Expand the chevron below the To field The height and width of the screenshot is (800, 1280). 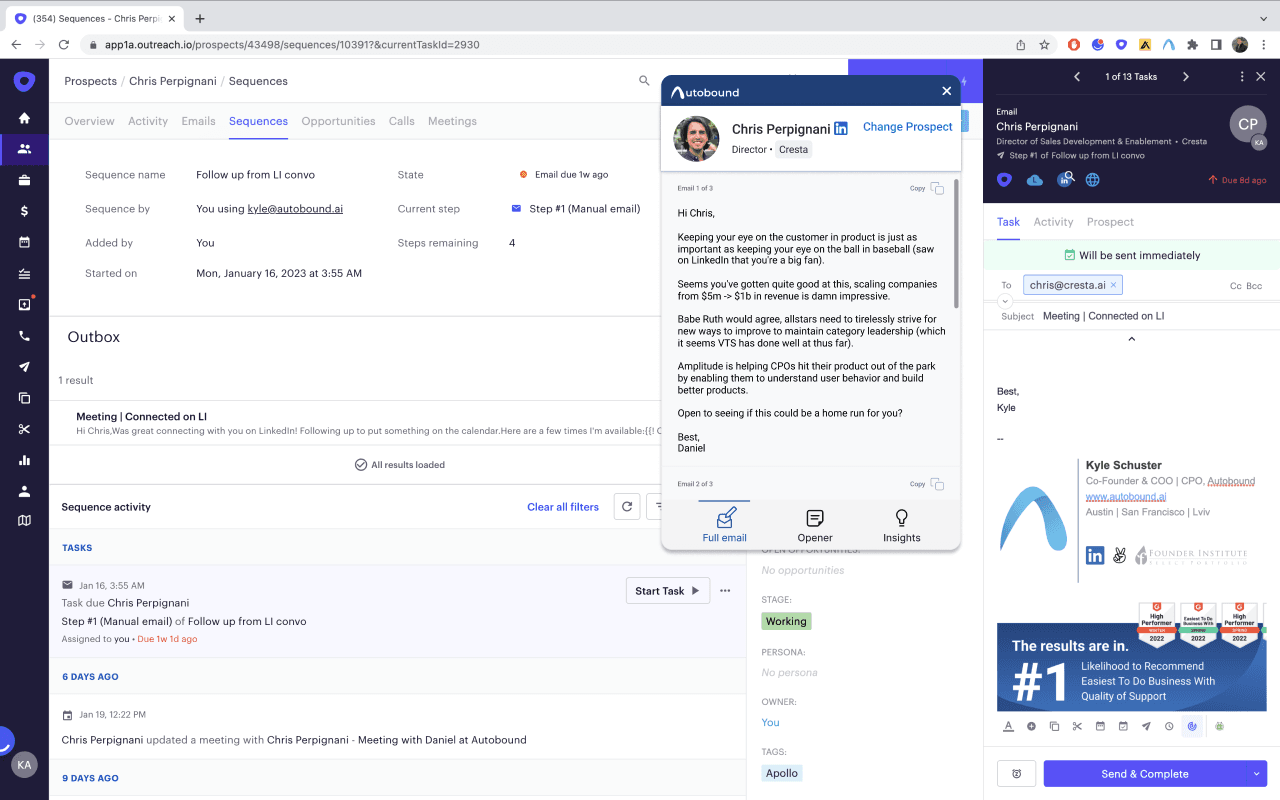tap(1005, 300)
